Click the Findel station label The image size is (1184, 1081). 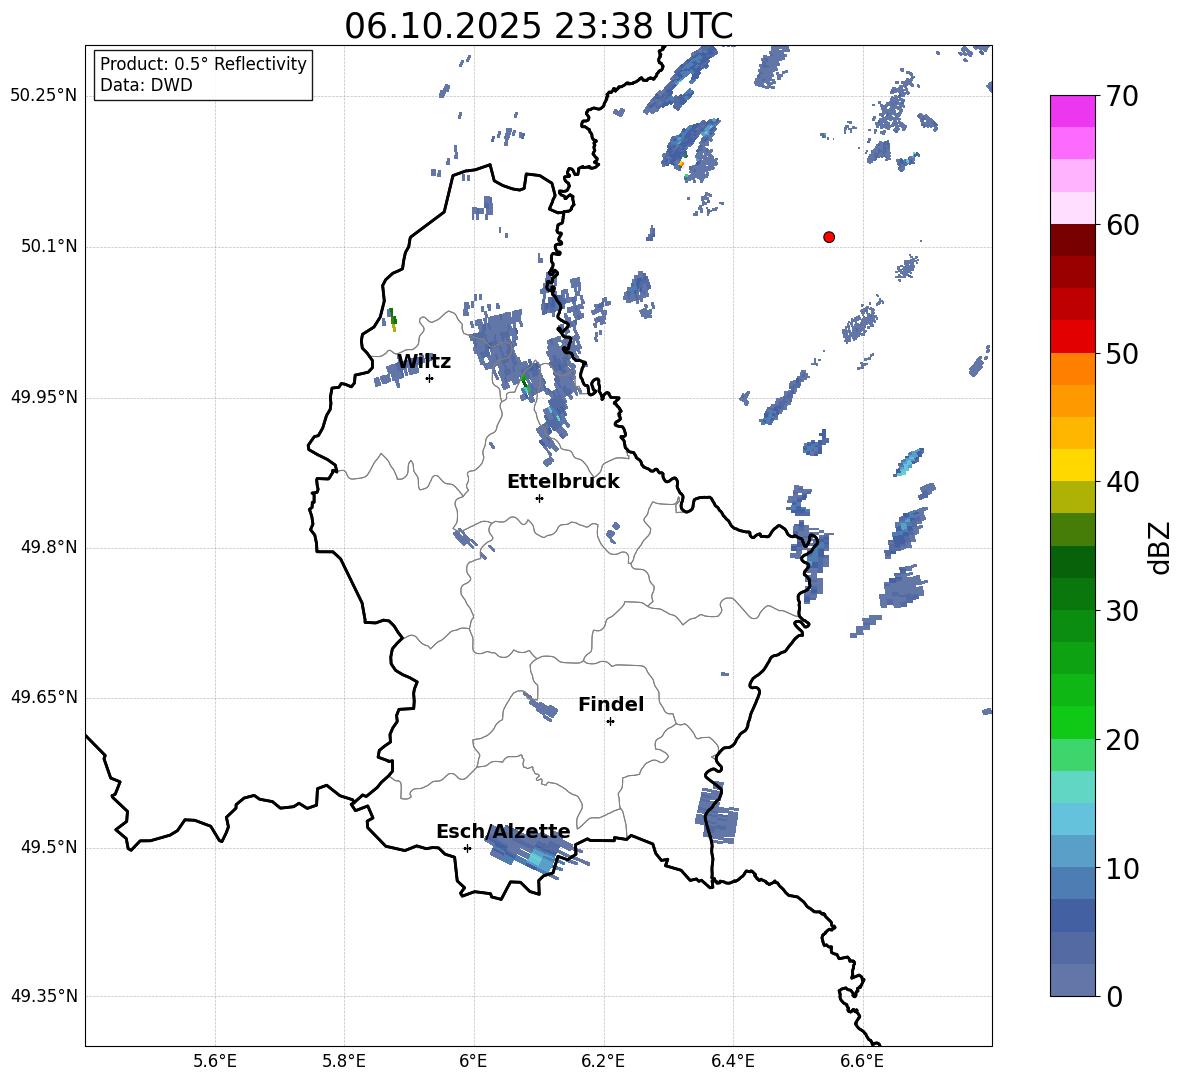coord(610,704)
